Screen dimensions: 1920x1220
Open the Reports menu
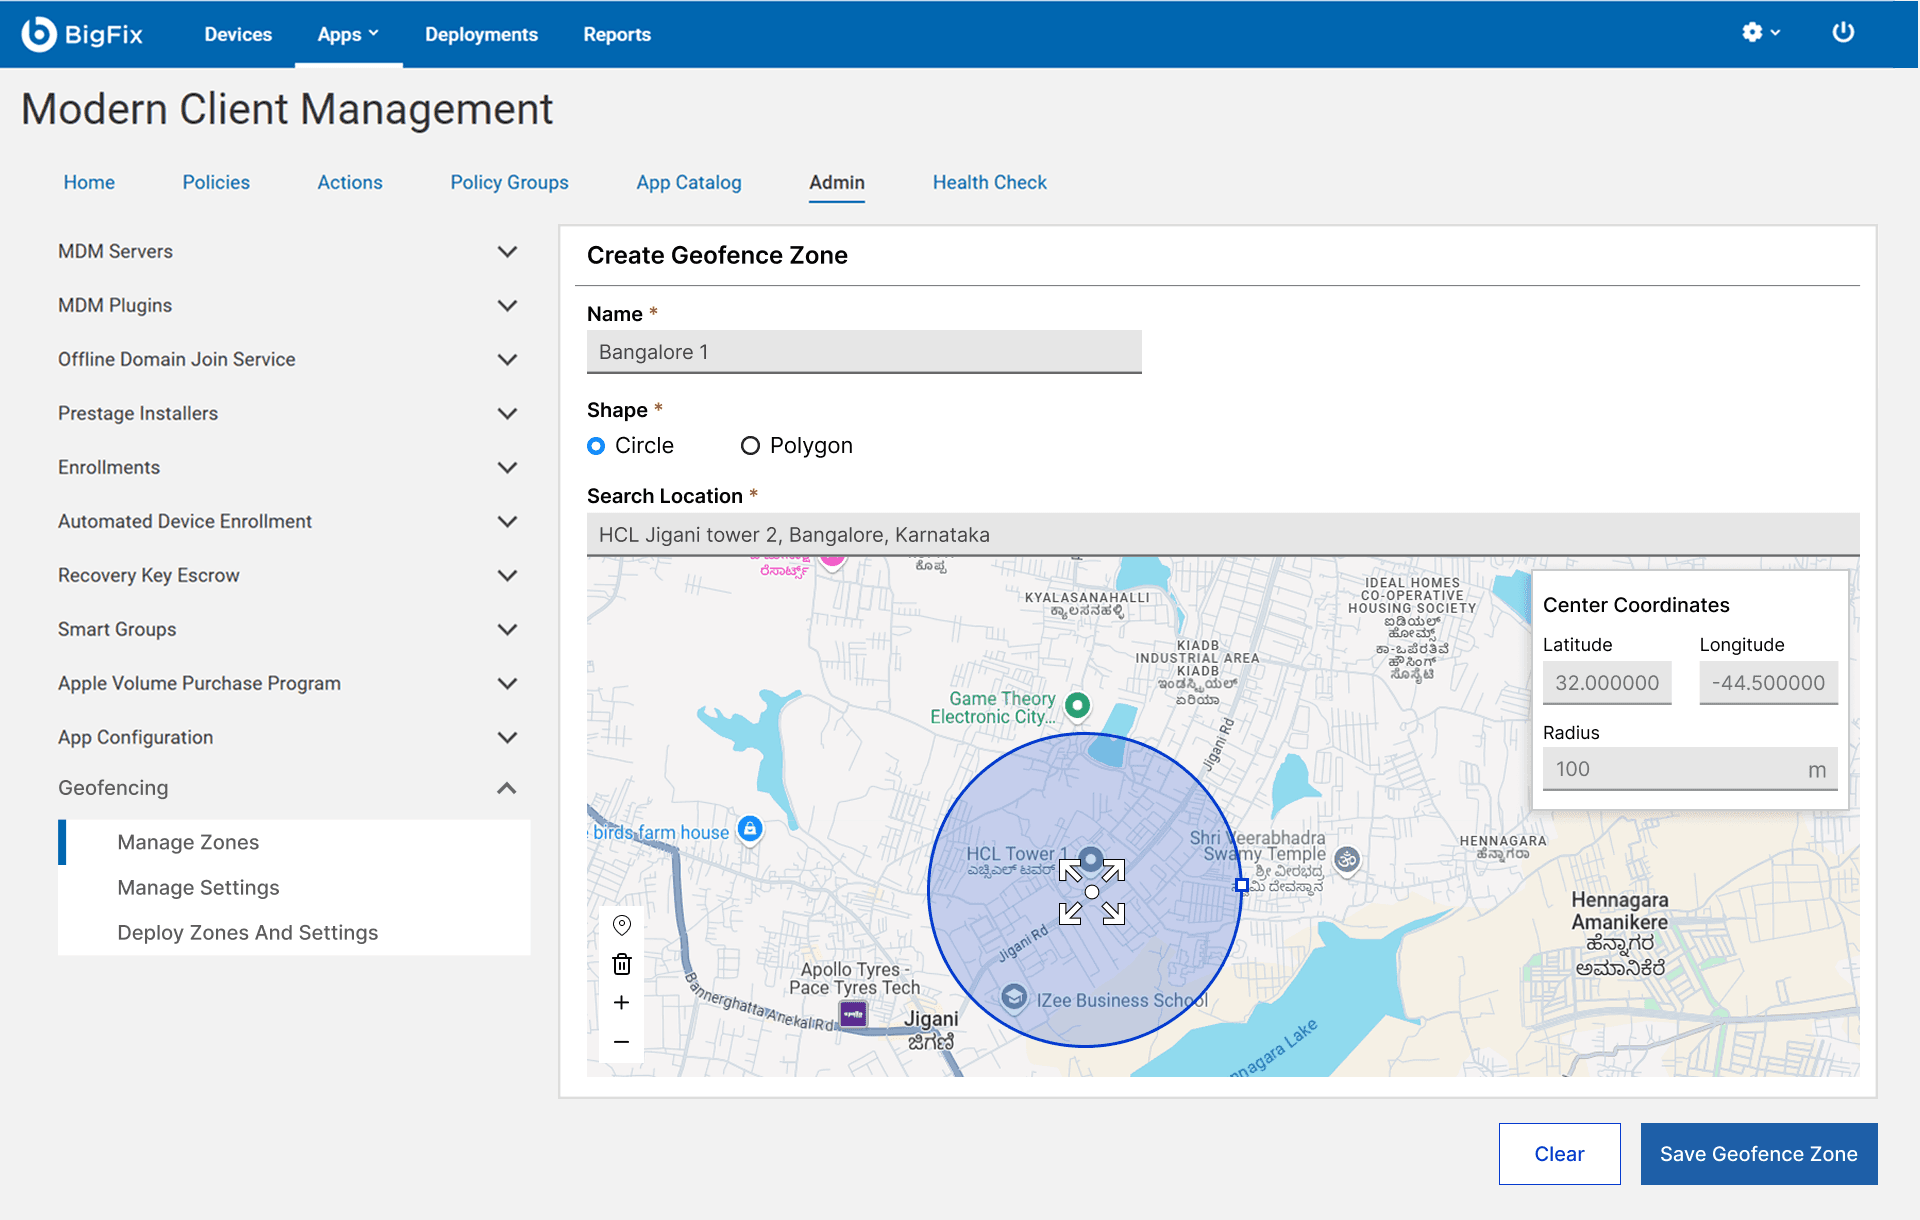tap(617, 34)
